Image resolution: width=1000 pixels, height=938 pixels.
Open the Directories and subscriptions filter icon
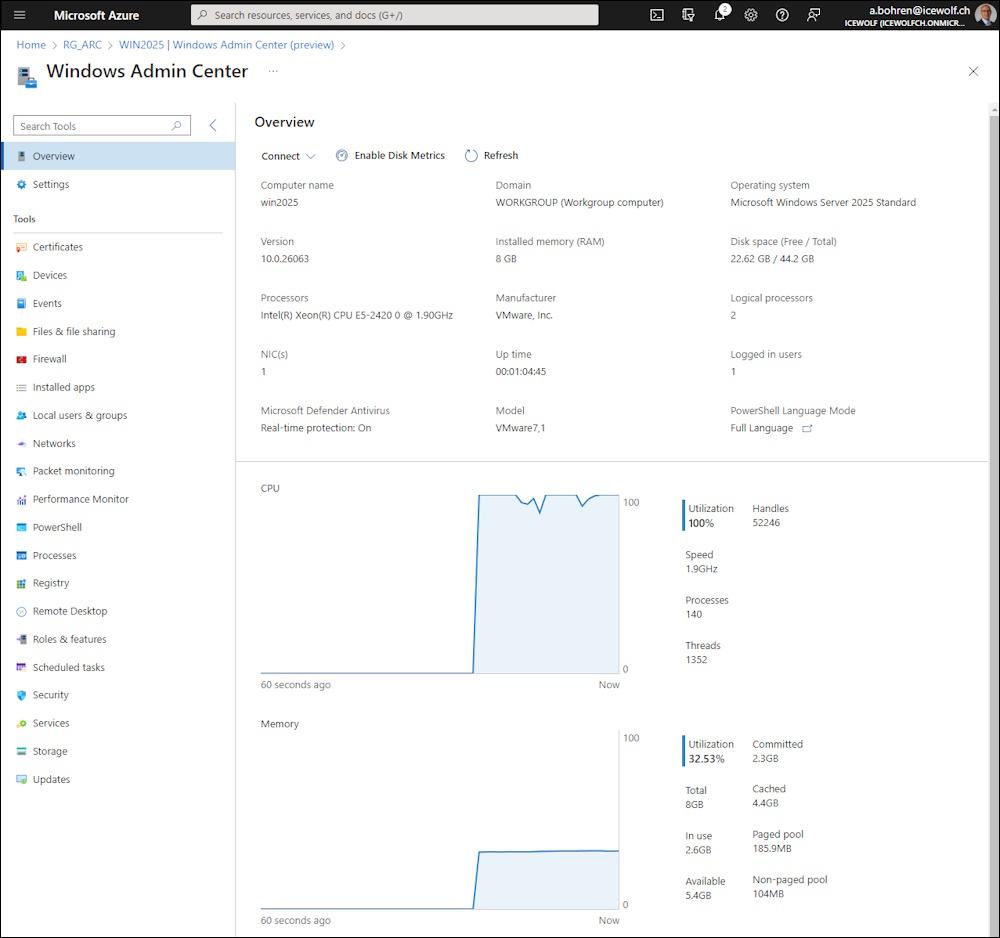(x=688, y=15)
